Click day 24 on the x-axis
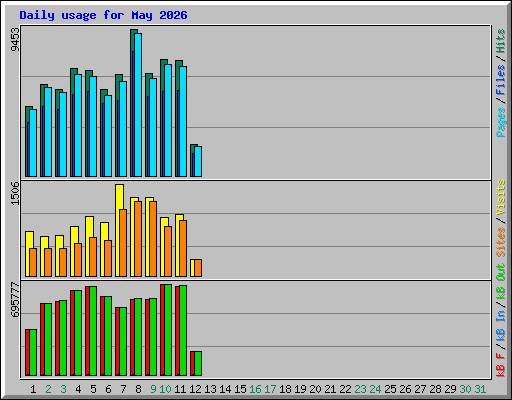 (x=375, y=389)
